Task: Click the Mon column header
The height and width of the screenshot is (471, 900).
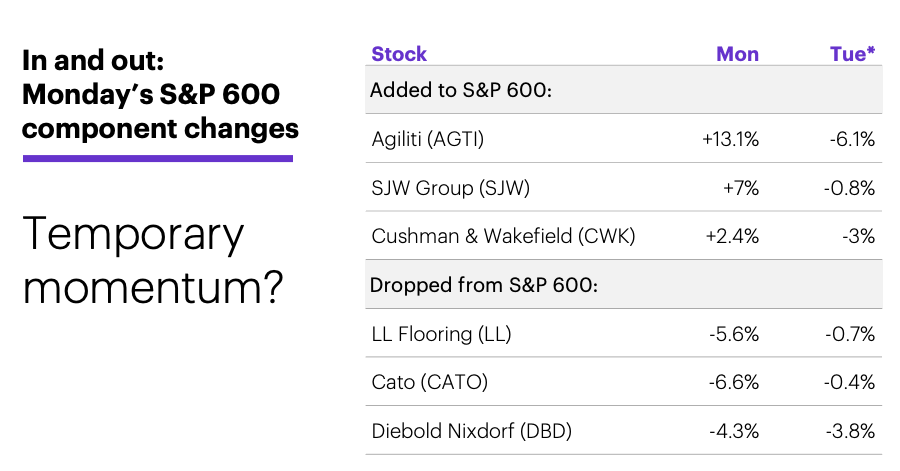Action: pos(738,54)
